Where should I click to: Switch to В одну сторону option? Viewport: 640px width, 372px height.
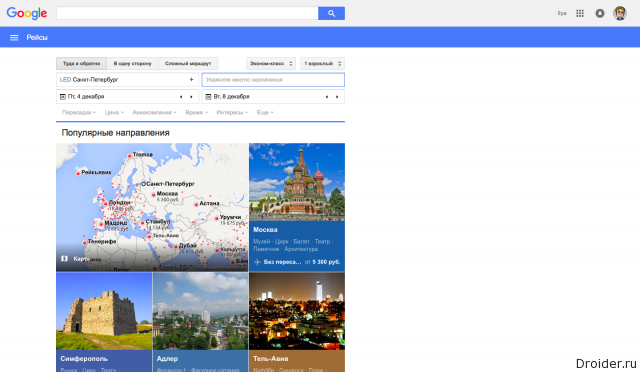132,64
